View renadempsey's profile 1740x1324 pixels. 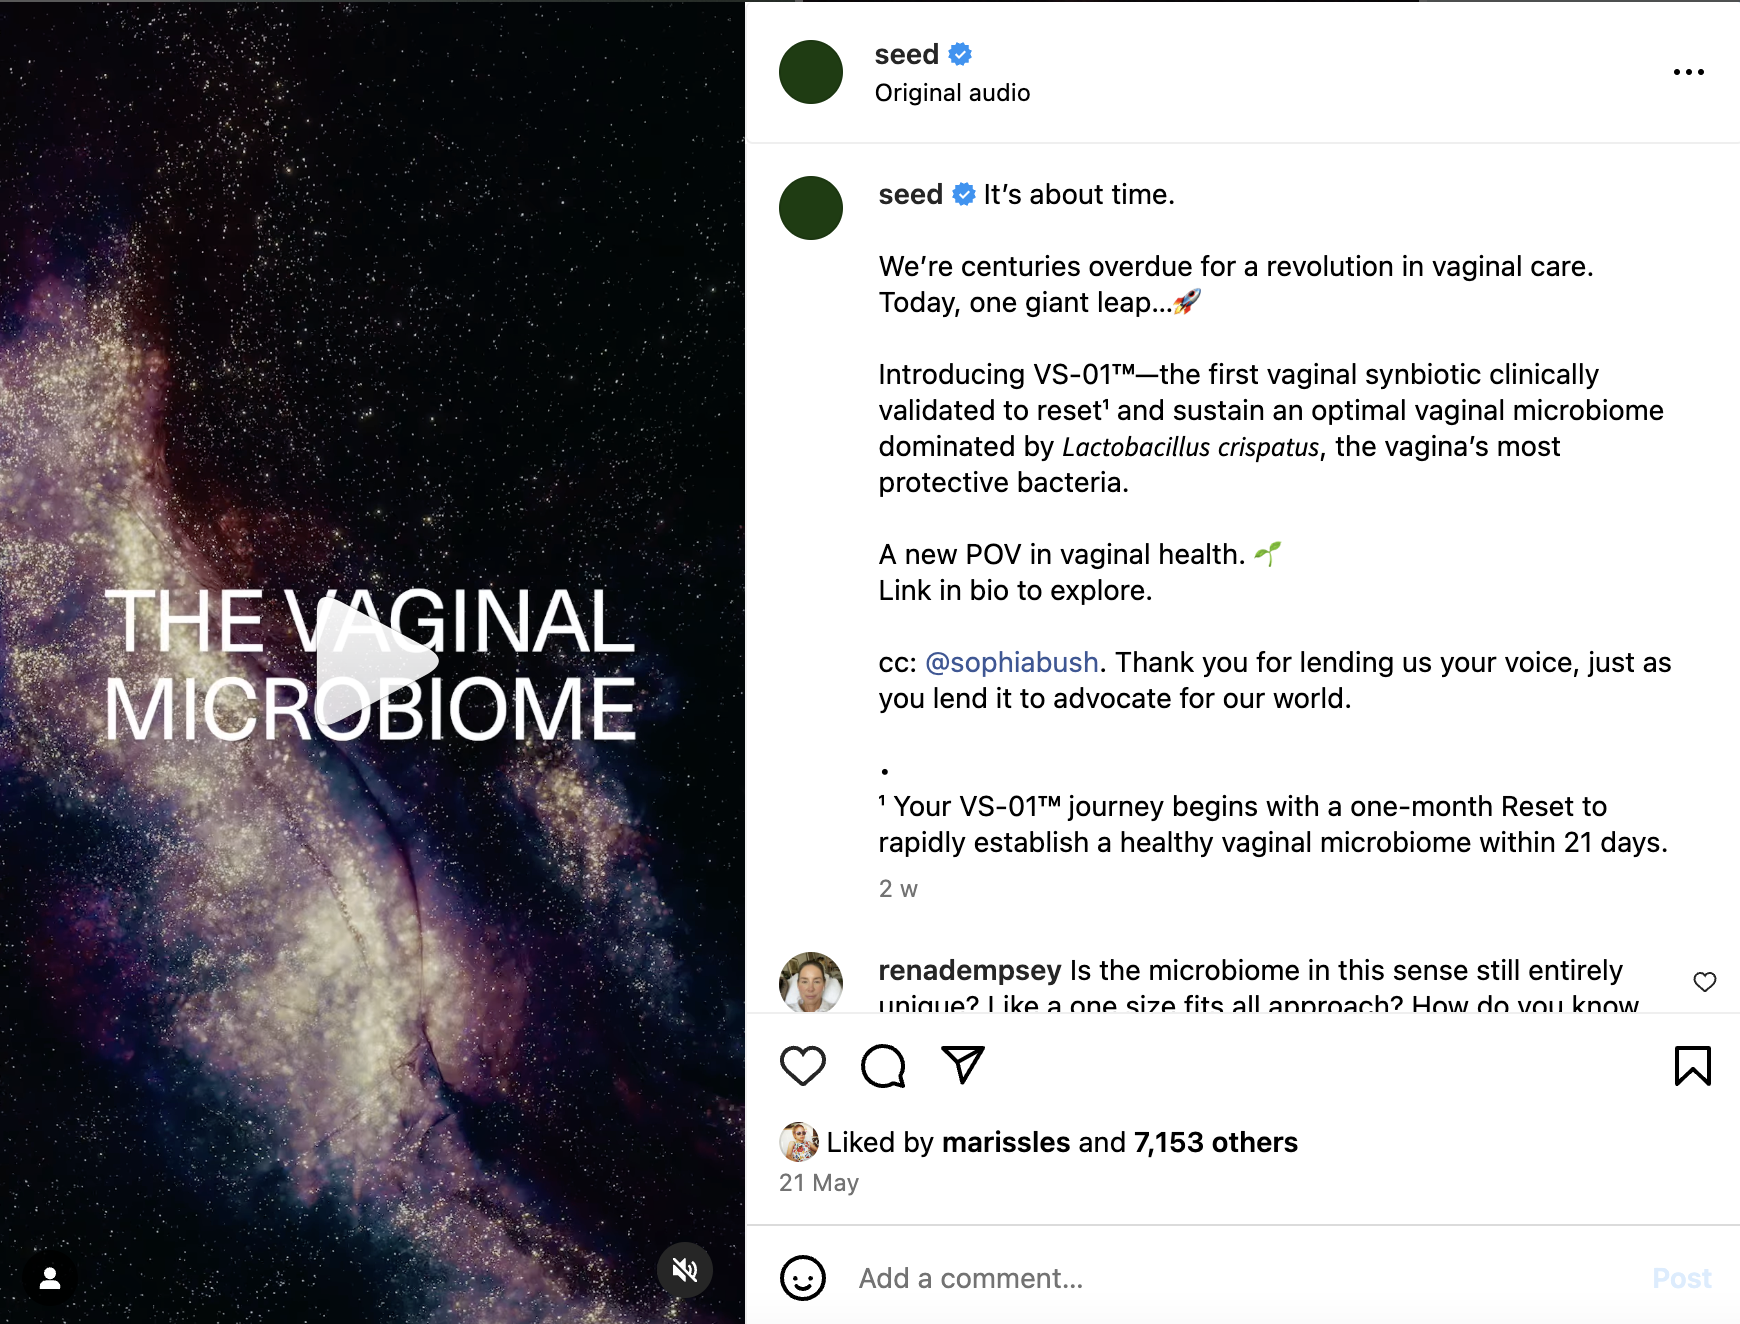coord(969,971)
